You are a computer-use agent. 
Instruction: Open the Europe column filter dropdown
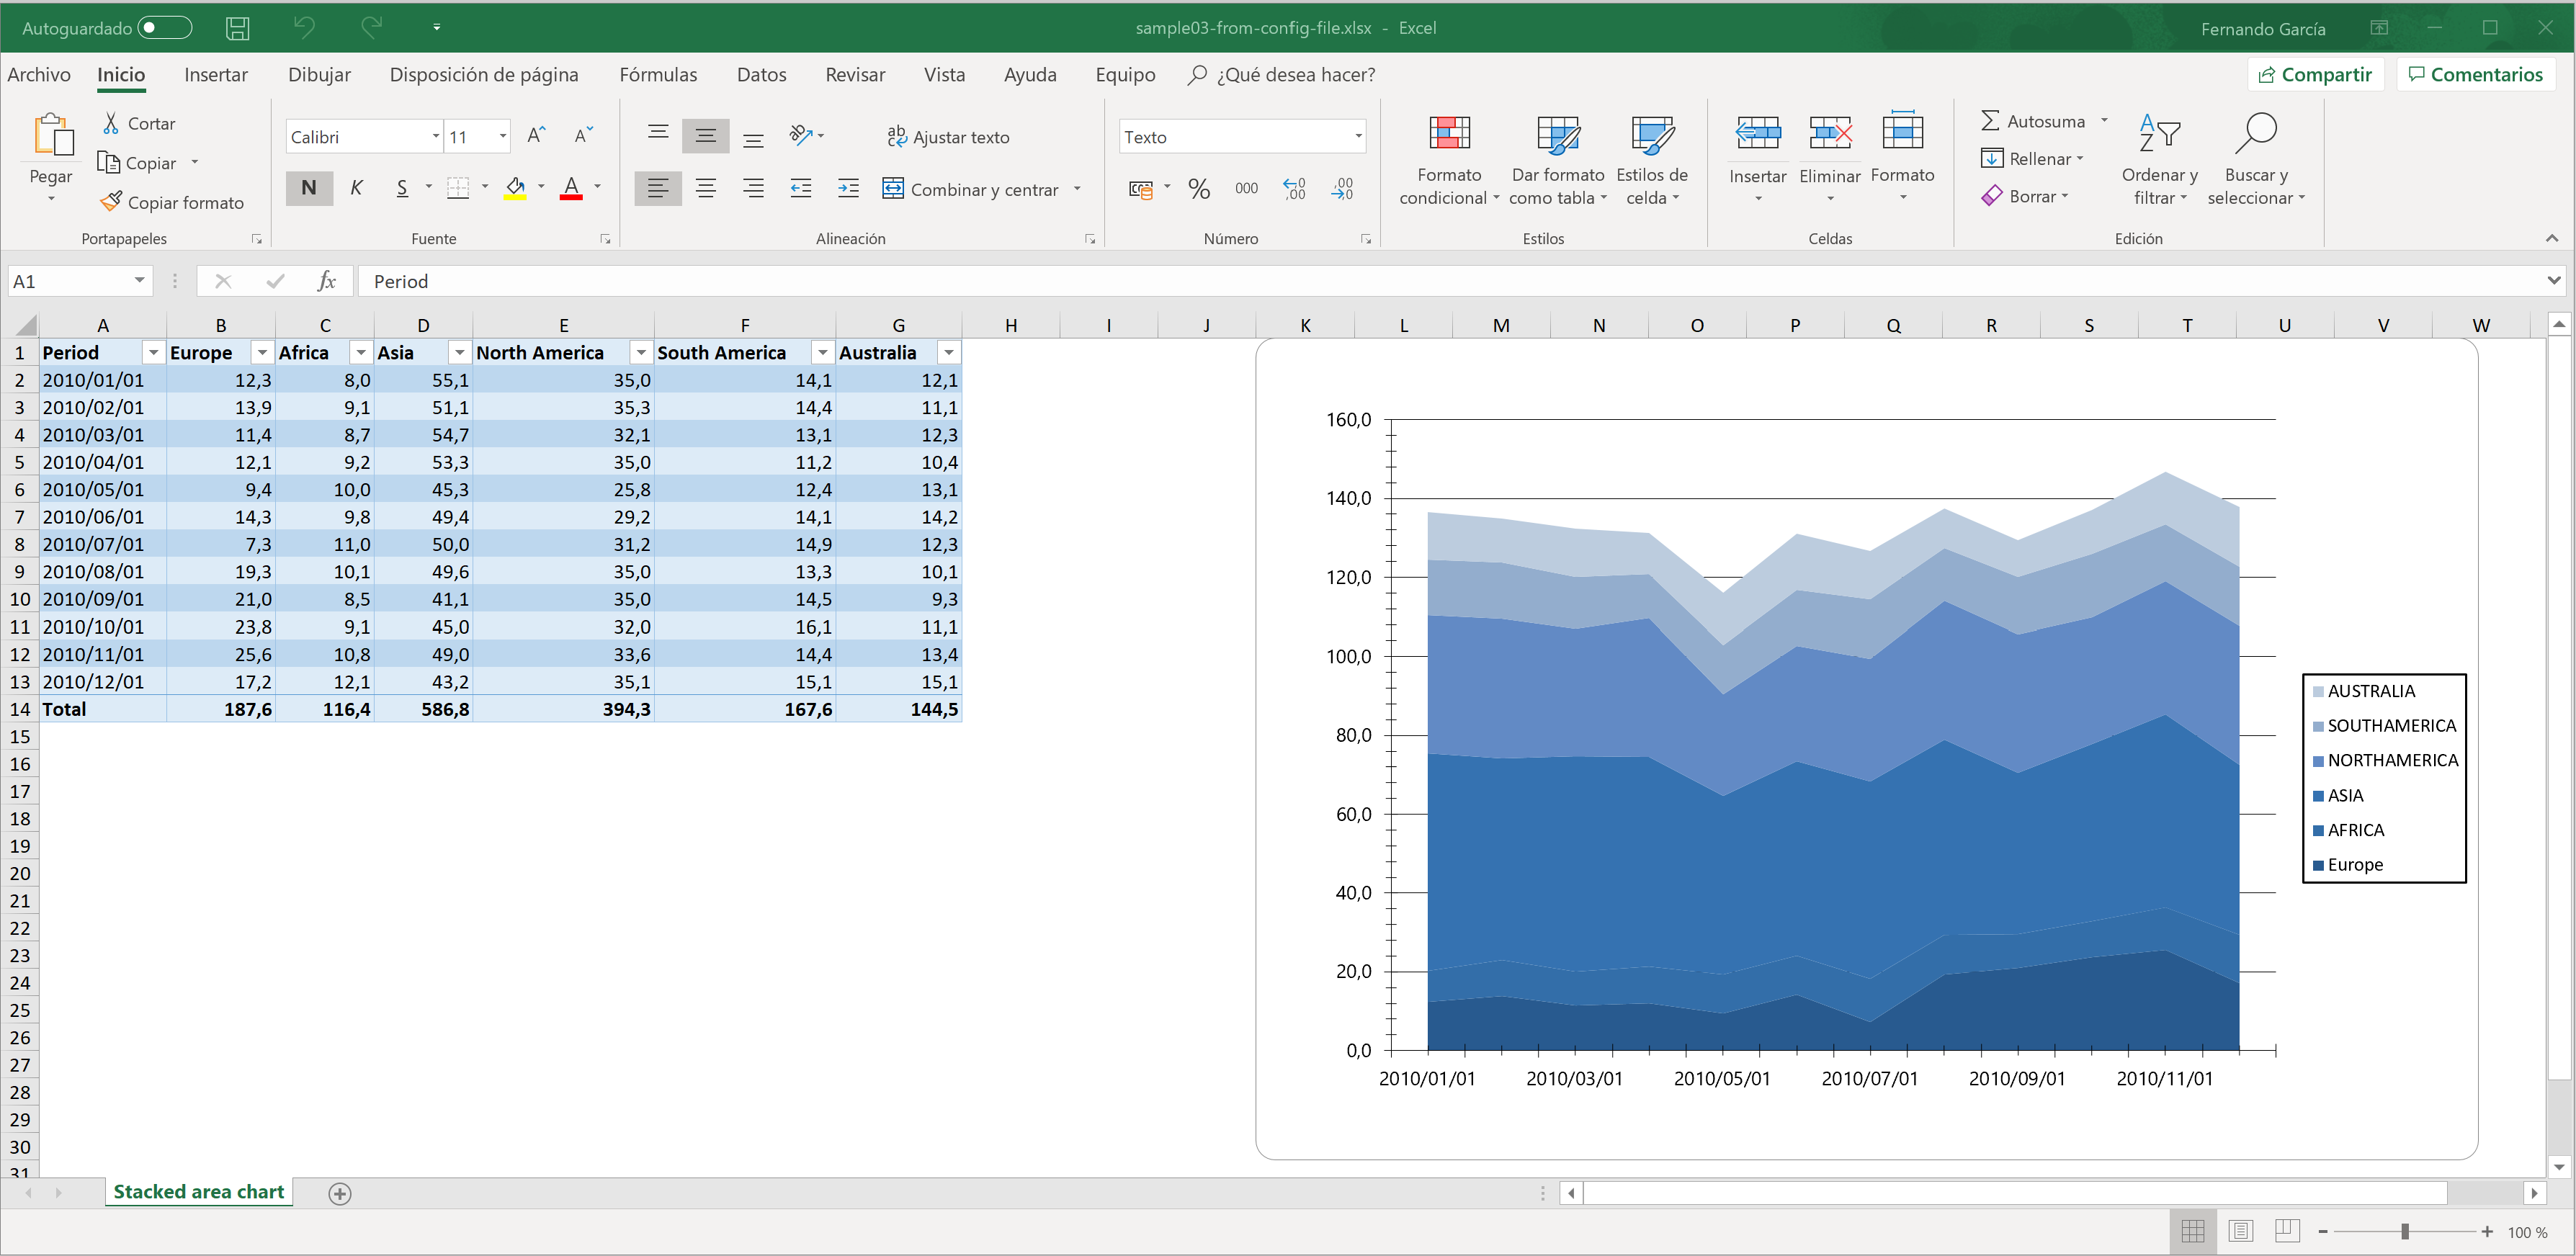[x=262, y=353]
